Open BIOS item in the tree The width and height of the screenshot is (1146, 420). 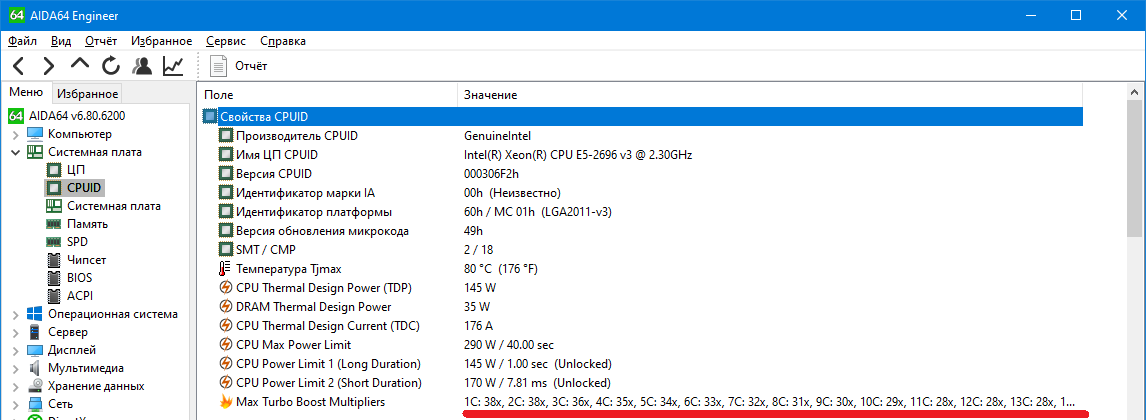pyautogui.click(x=79, y=278)
